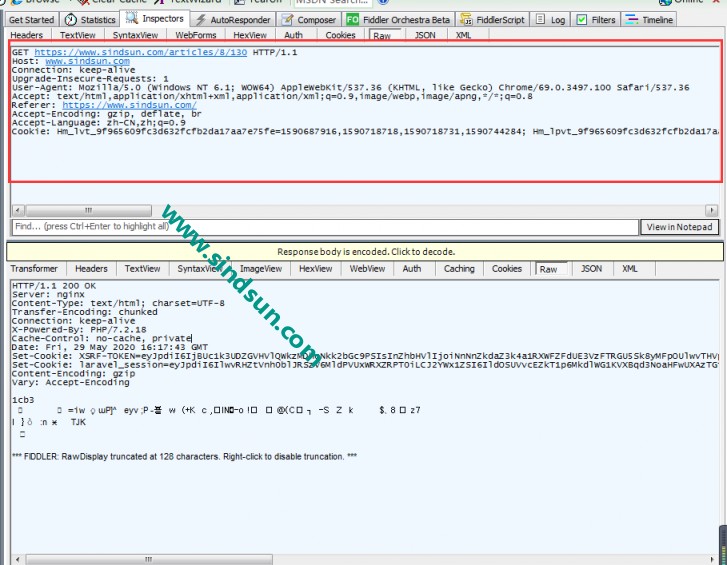The height and width of the screenshot is (565, 727).
Task: Select response Auth tab
Action: tap(412, 269)
